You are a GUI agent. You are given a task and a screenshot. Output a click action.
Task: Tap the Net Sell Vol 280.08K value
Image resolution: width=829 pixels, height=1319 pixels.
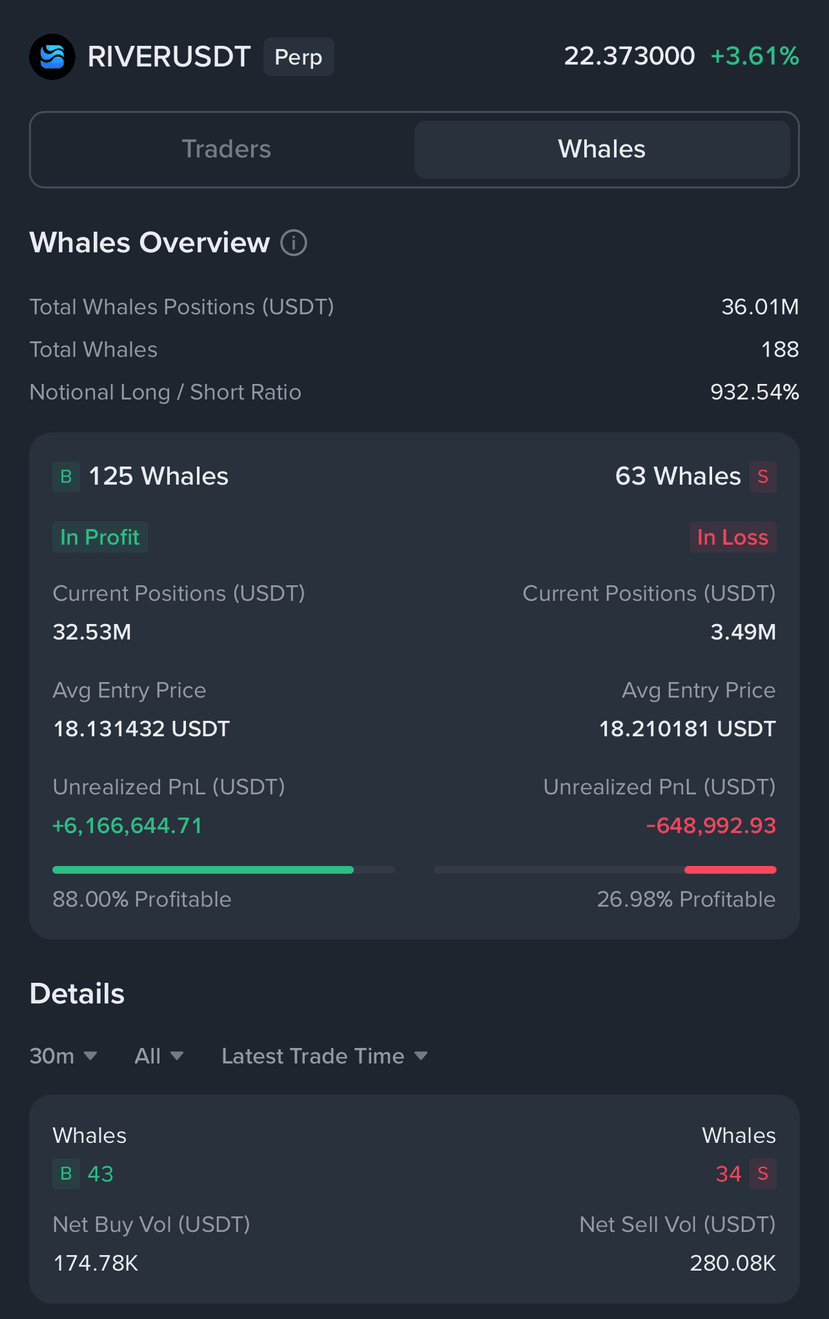(x=733, y=1263)
